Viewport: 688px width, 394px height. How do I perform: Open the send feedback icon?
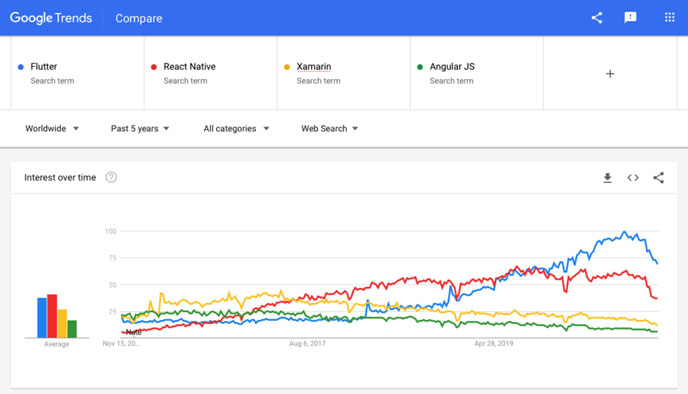[630, 18]
